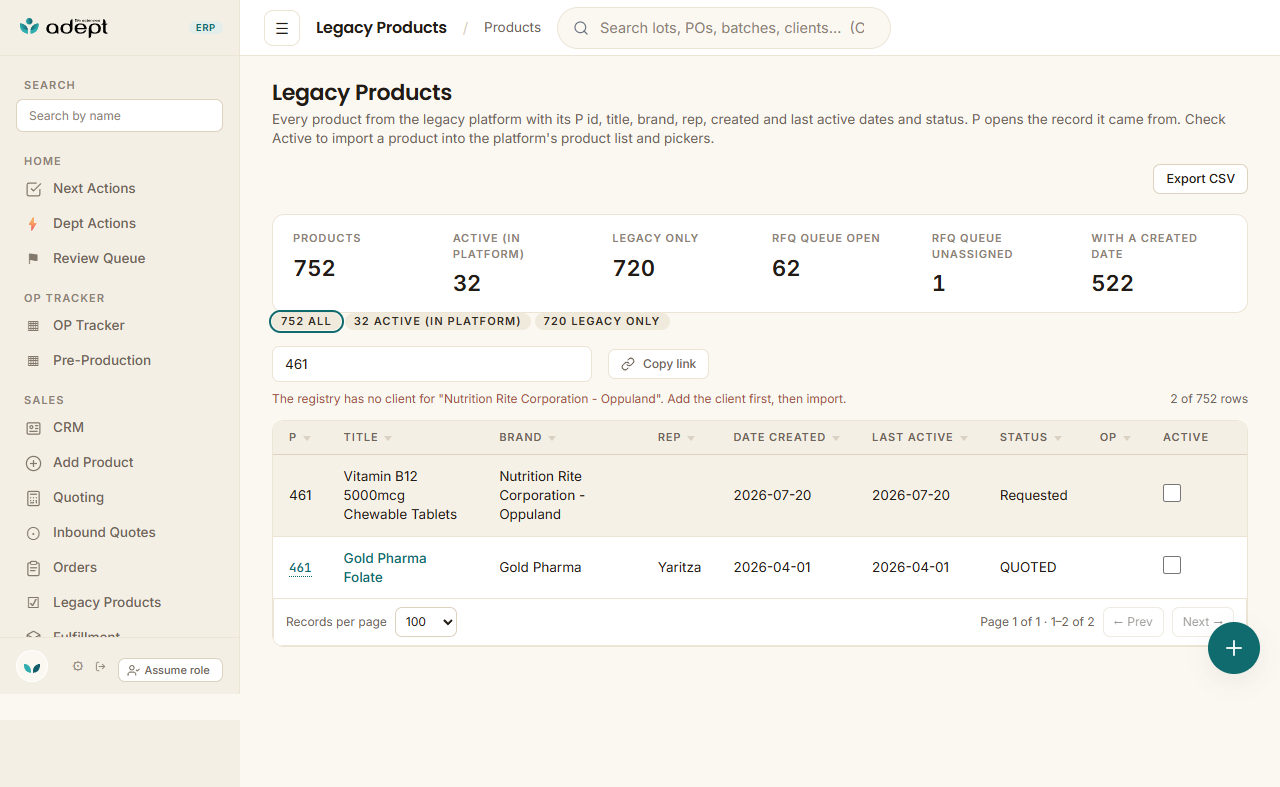Click the sign-out arrow icon

[x=100, y=666]
